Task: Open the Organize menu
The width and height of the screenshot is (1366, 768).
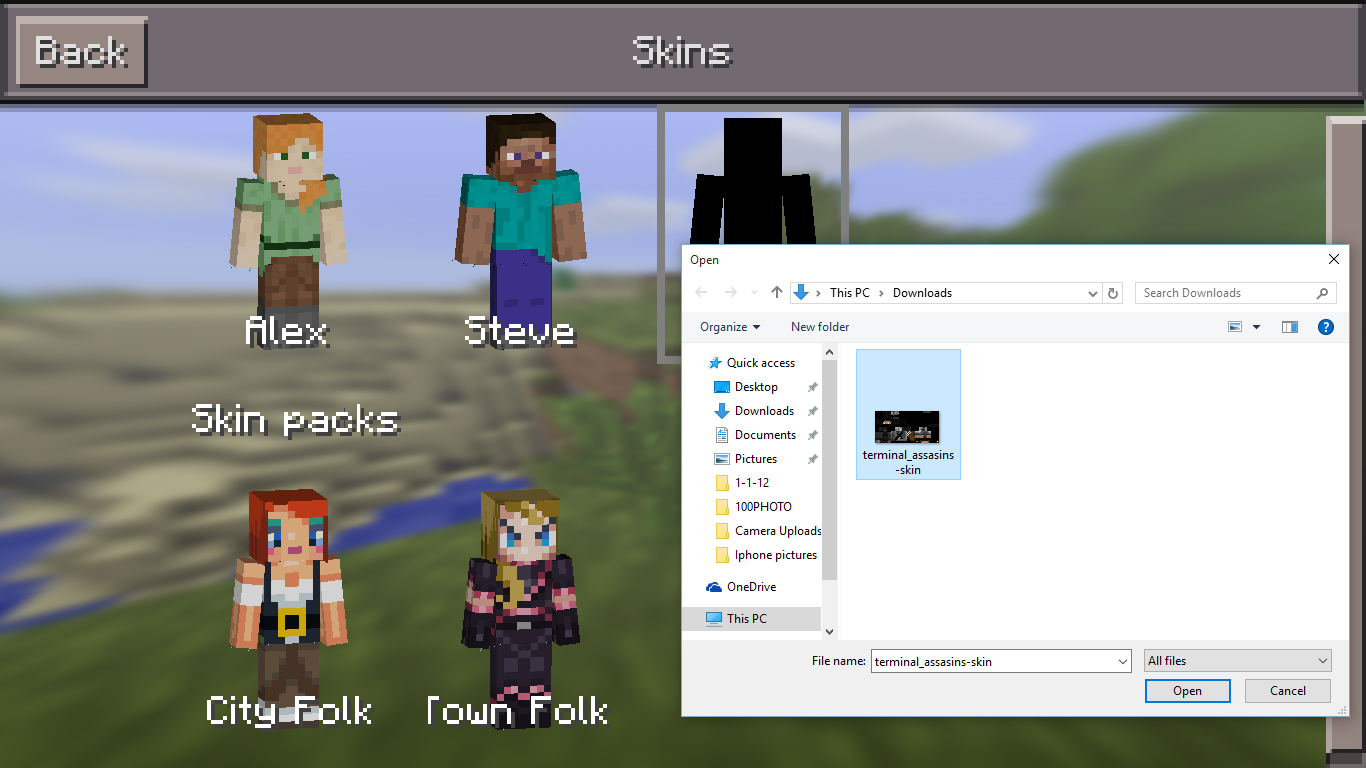Action: click(x=730, y=327)
